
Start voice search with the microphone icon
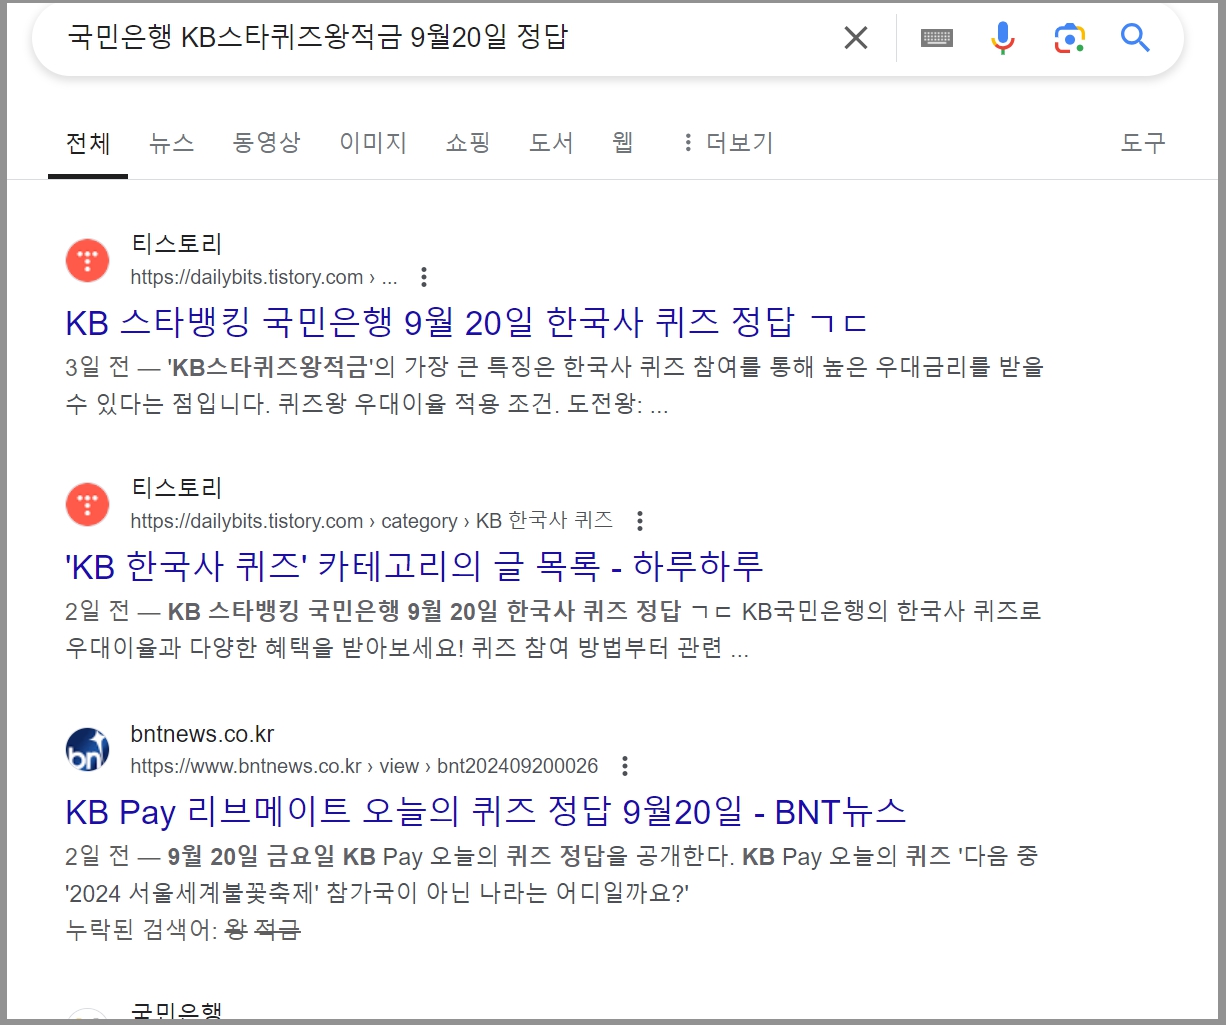click(1003, 38)
